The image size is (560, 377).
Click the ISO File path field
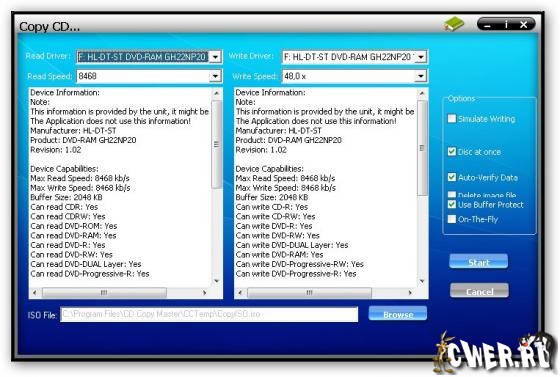click(209, 314)
